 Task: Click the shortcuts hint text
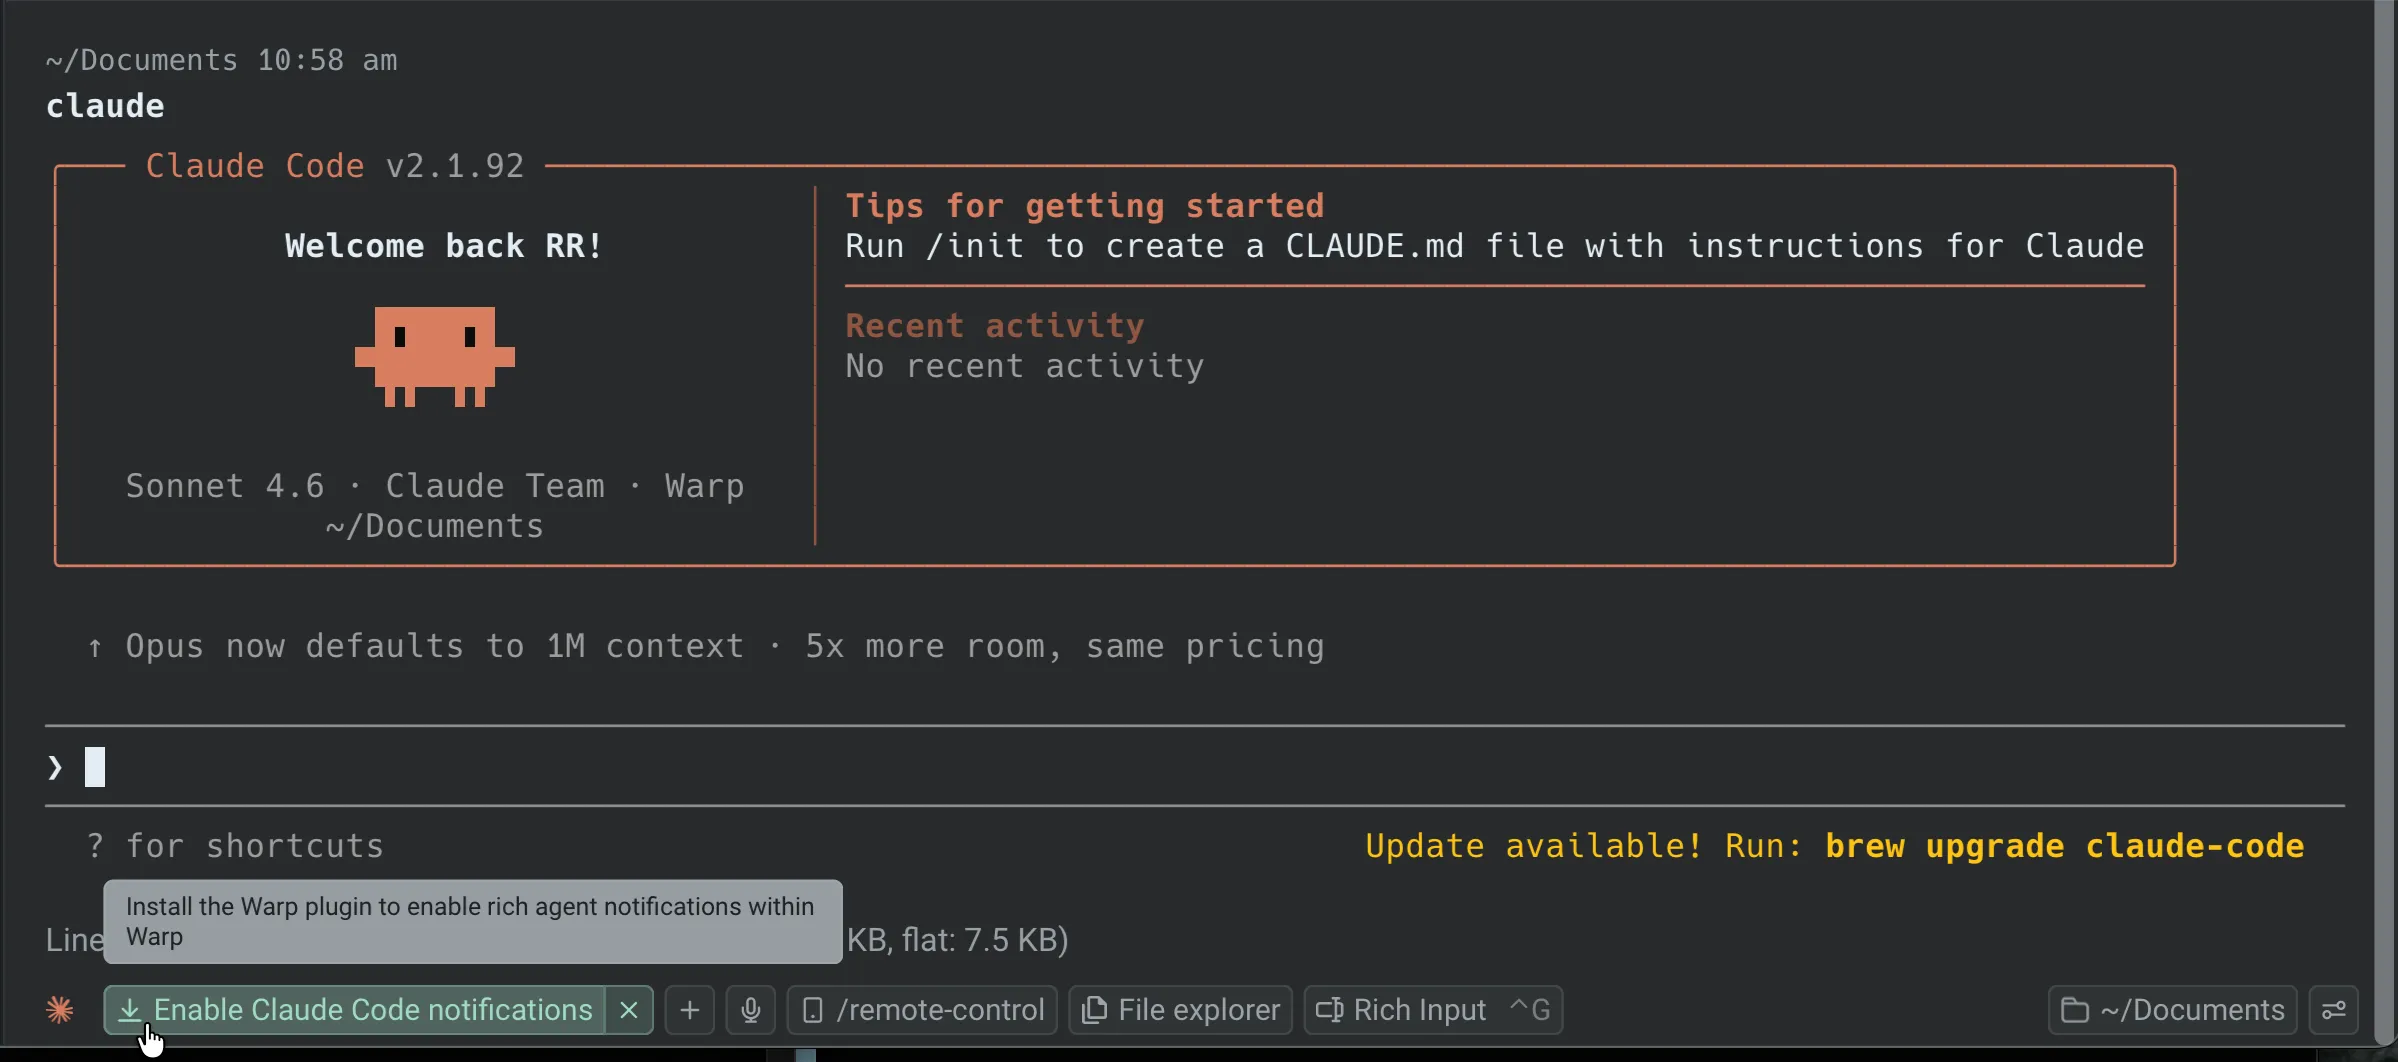click(x=235, y=845)
